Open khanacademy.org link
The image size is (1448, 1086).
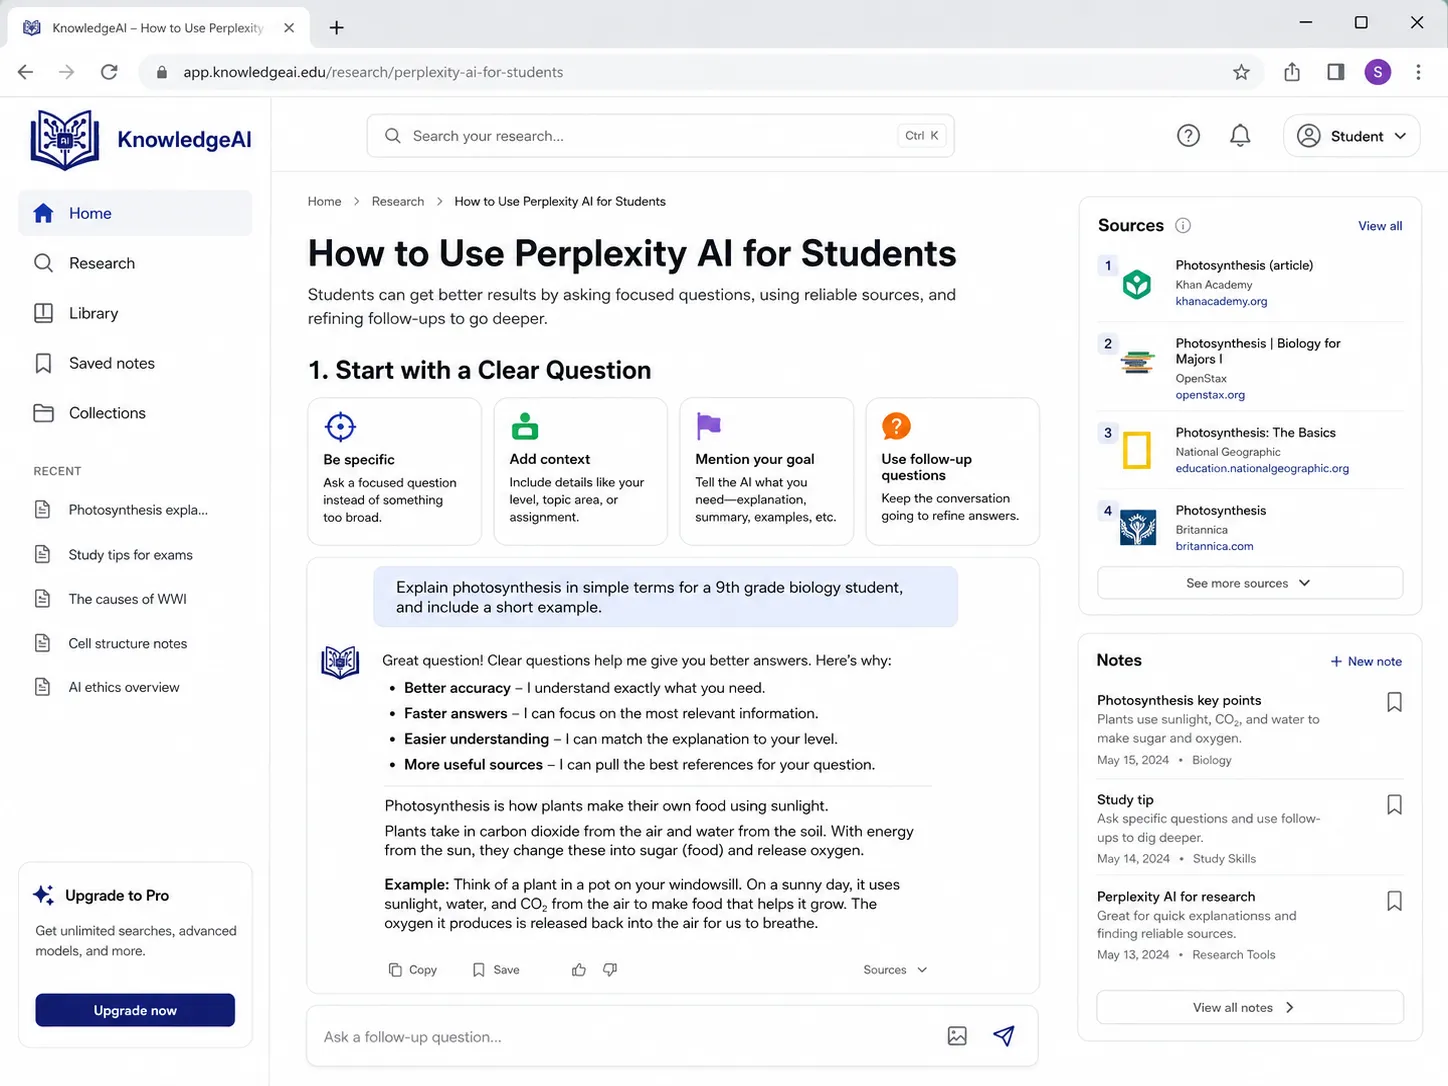pos(1221,301)
